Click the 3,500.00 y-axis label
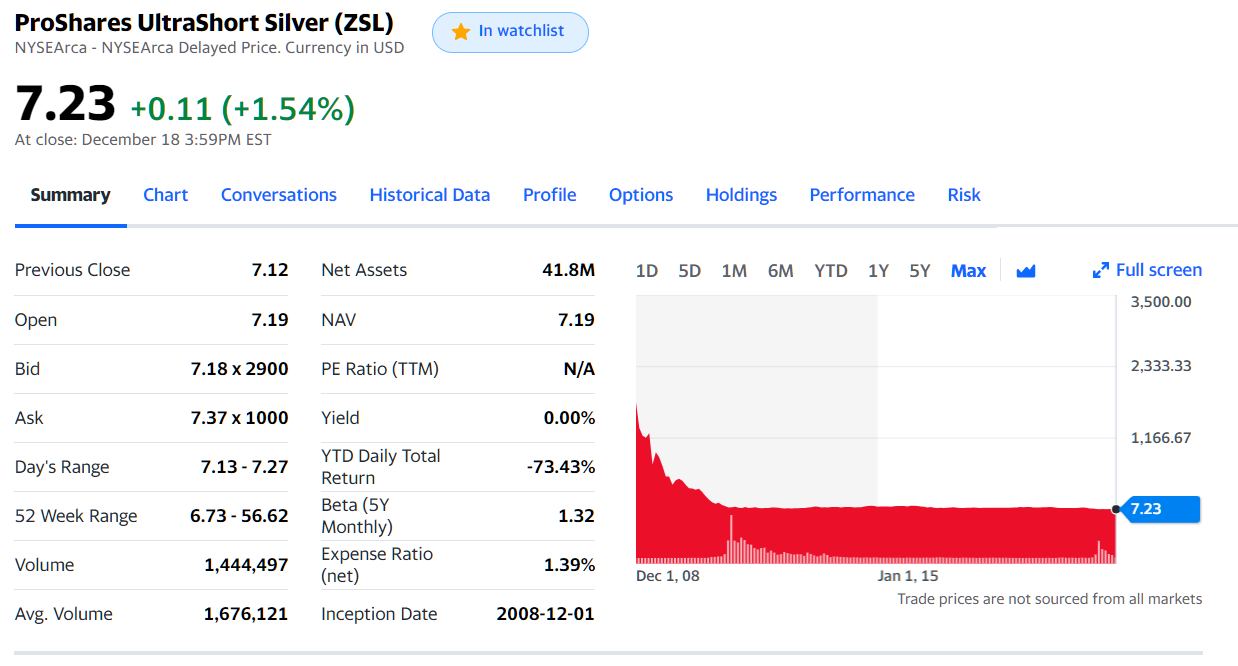 pyautogui.click(x=1161, y=302)
